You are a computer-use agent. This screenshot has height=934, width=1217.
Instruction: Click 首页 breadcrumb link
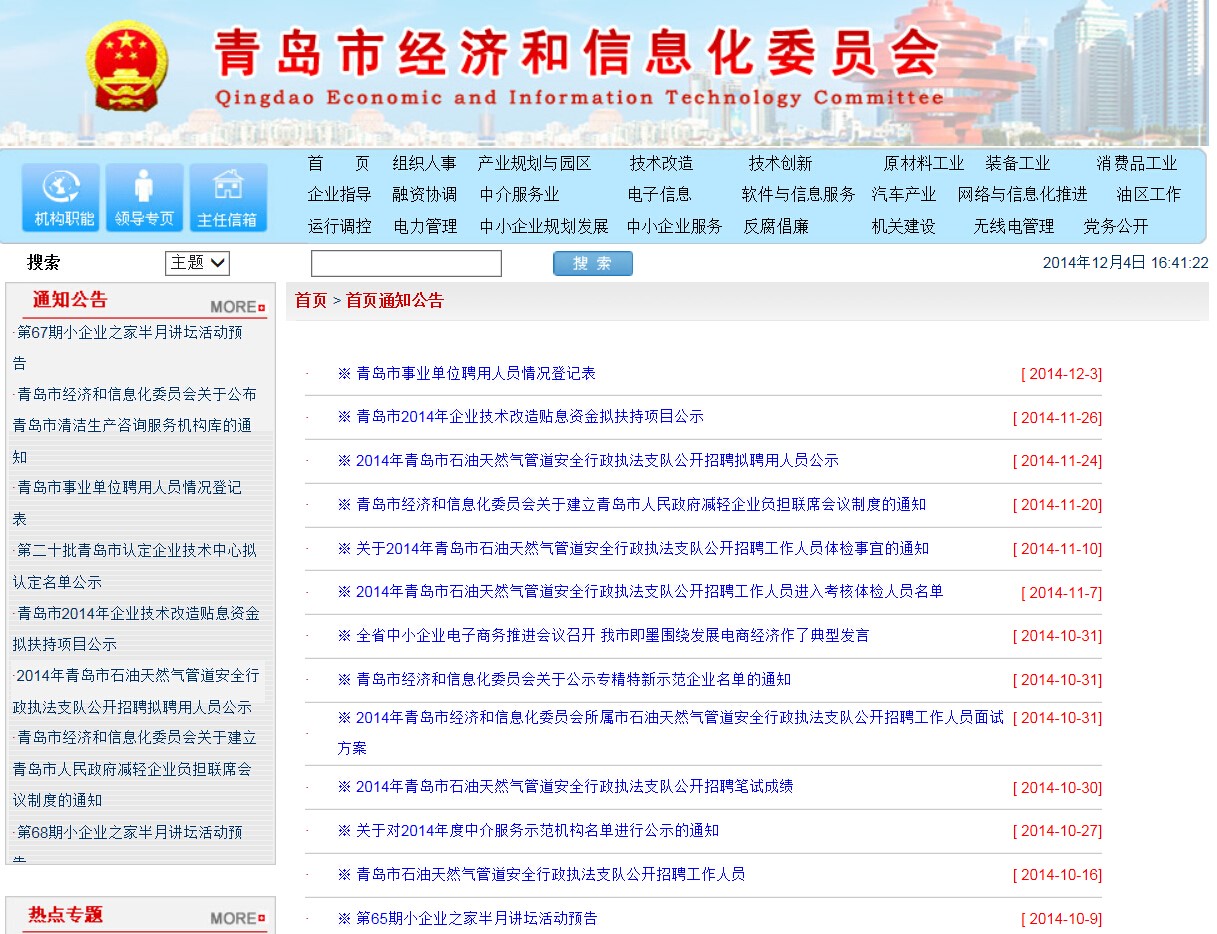311,301
